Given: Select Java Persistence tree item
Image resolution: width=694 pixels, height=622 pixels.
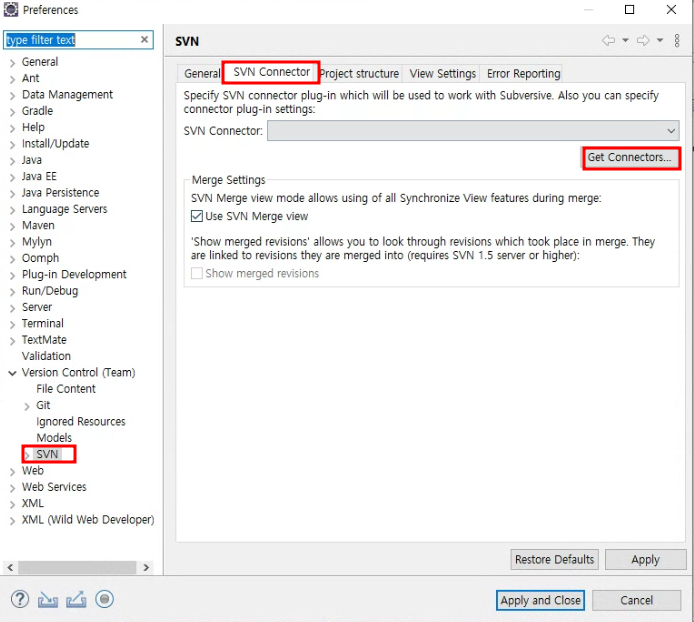Looking at the screenshot, I should (x=60, y=193).
